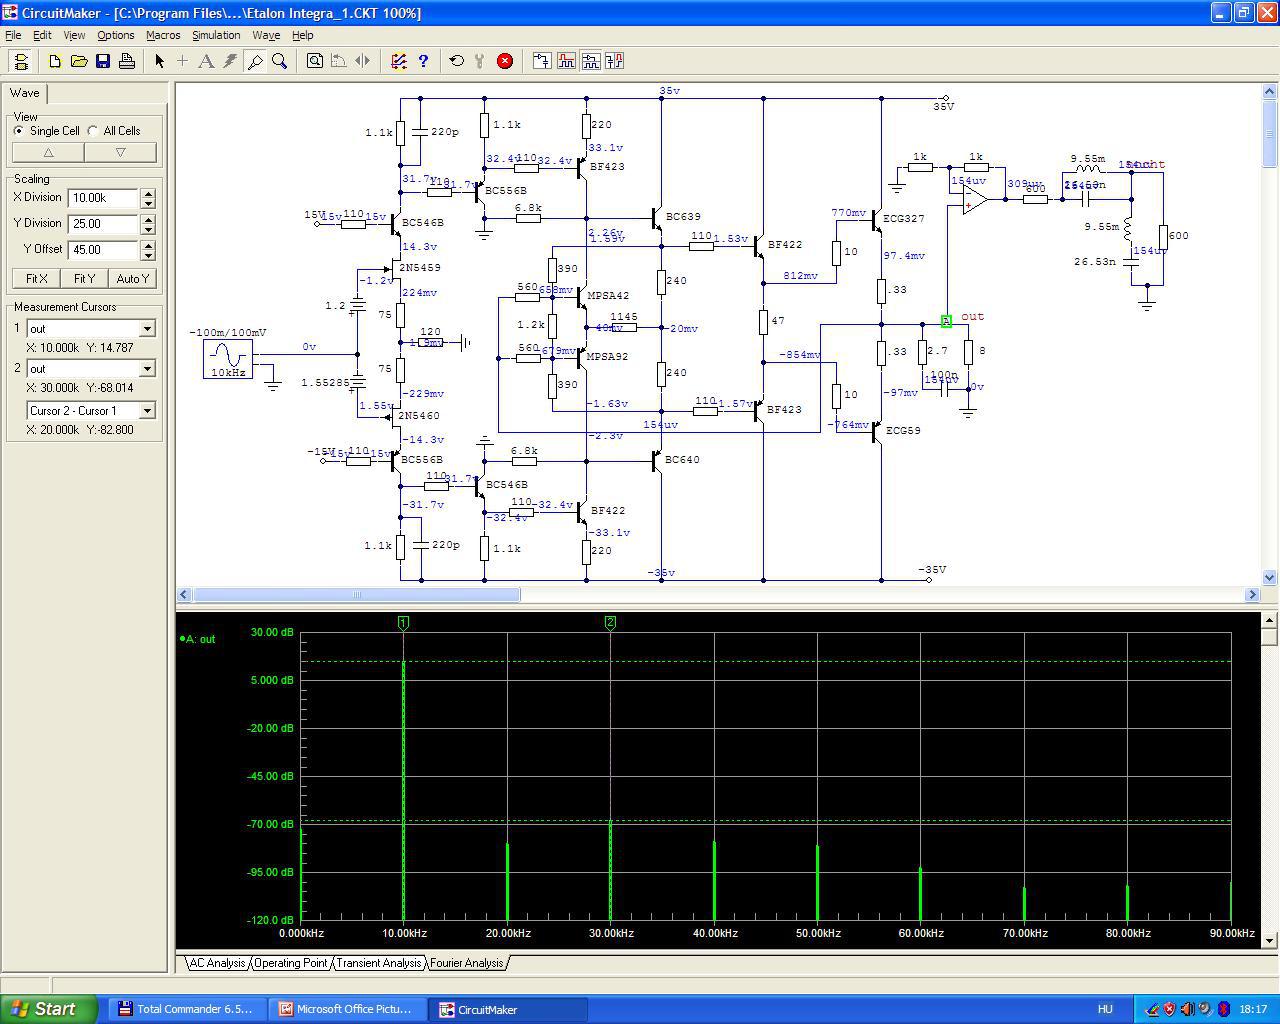This screenshot has width=1280, height=1024.
Task: Click inside the Y Division input field
Action: [x=103, y=224]
